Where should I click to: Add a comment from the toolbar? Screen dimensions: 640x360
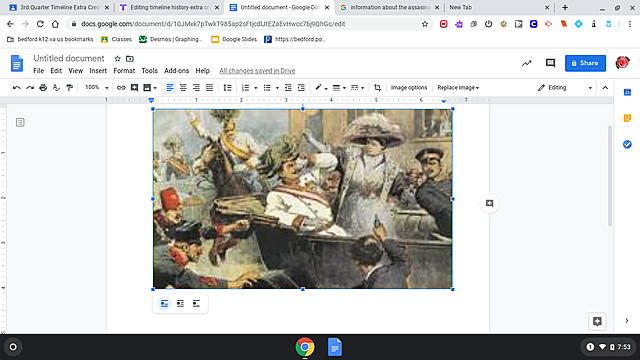tap(134, 88)
